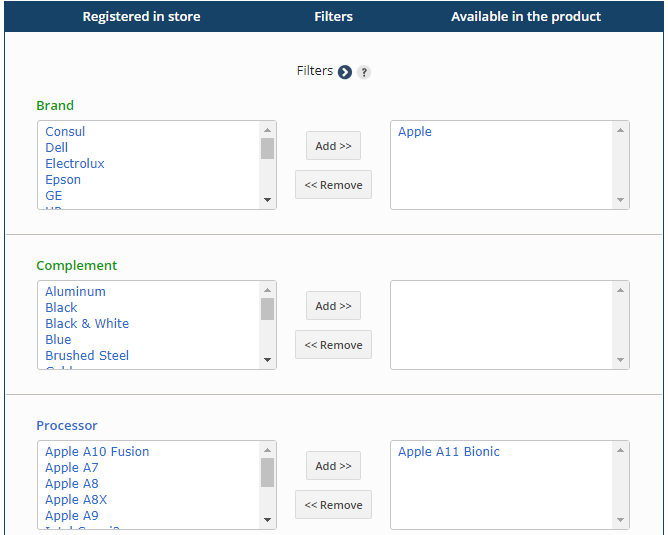Select Brushed Steel complement
Viewport: 668px width, 535px height.
click(x=87, y=356)
